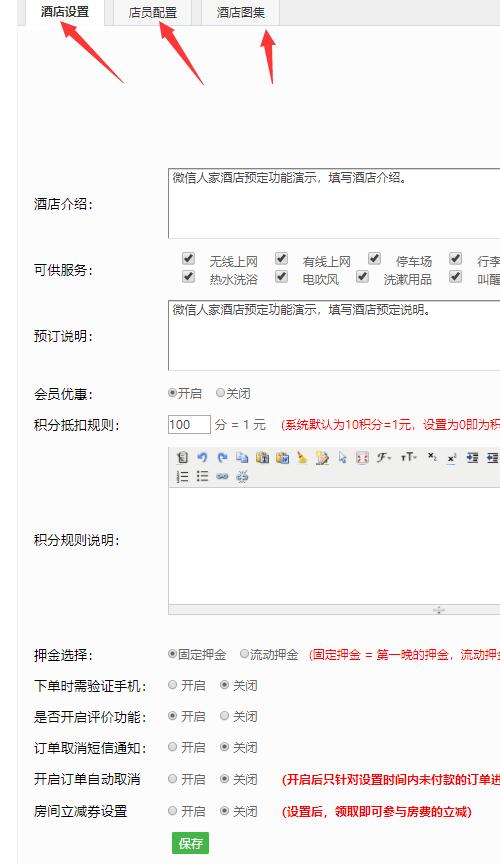Select 关闭 for 会员优惠
Viewport: 500px width, 864px height.
pyautogui.click(x=221, y=393)
